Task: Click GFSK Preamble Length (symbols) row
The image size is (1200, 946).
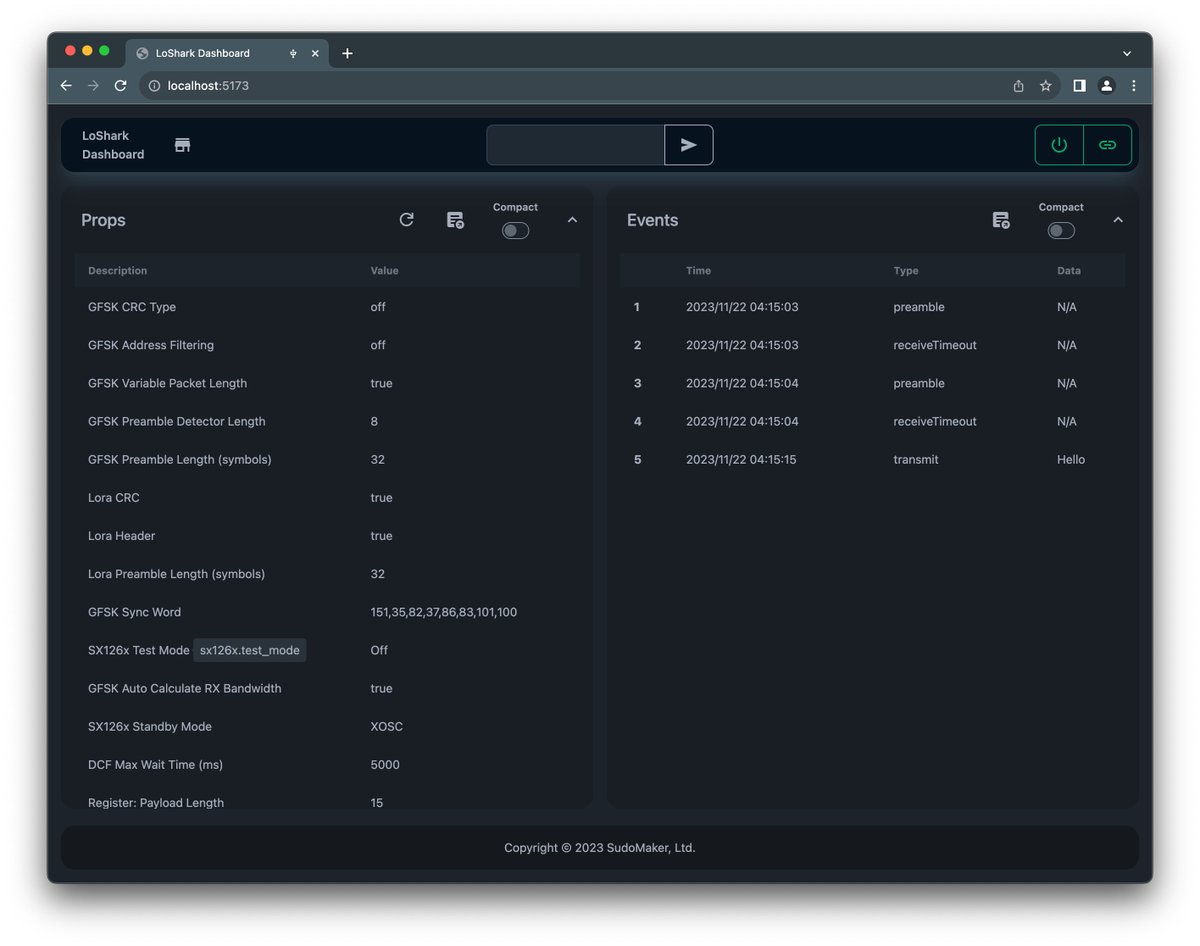Action: pyautogui.click(x=327, y=460)
